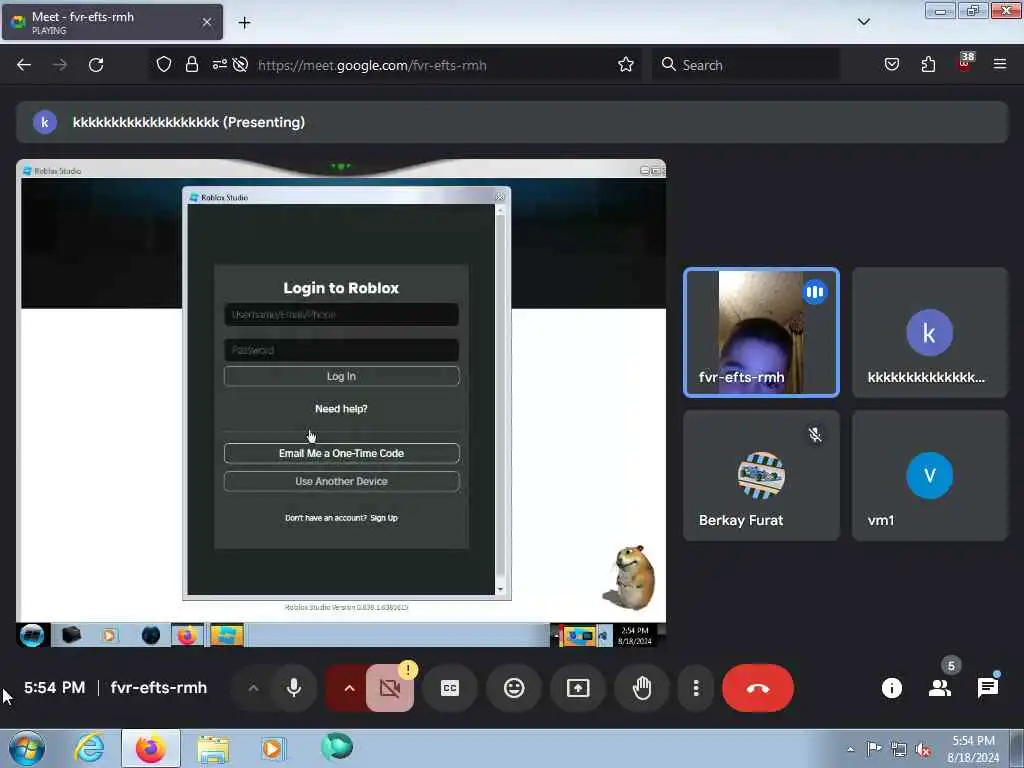This screenshot has width=1024, height=768.
Task: Close the Meet tab
Action: click(x=207, y=22)
